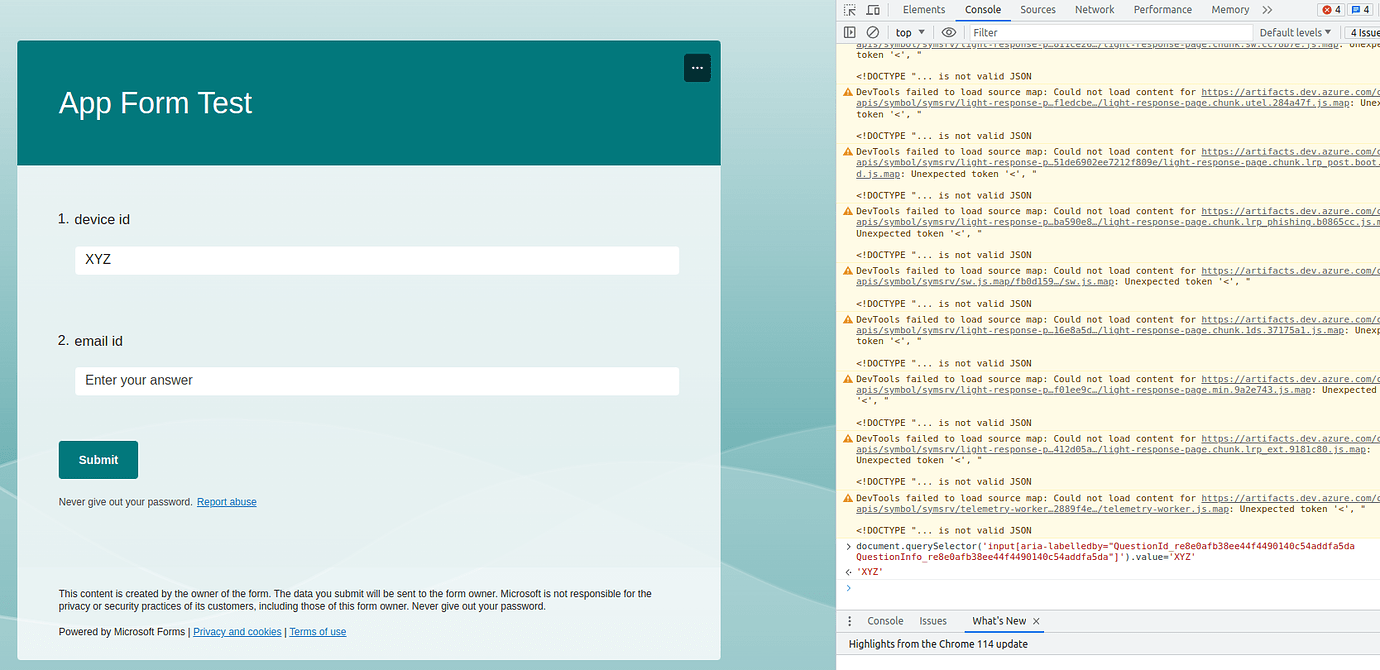This screenshot has width=1380, height=670.
Task: Open the Sources panel
Action: point(1037,9)
